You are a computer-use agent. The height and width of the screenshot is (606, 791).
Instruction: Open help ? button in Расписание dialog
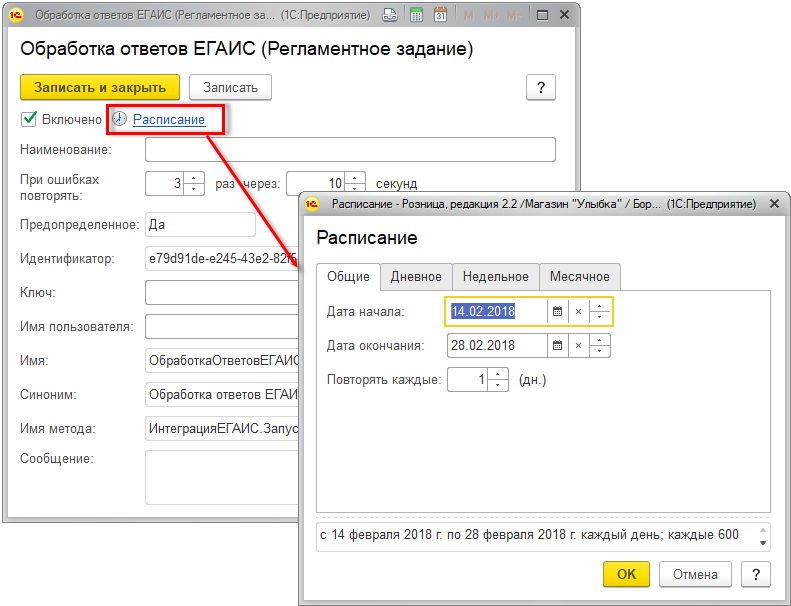tap(756, 574)
